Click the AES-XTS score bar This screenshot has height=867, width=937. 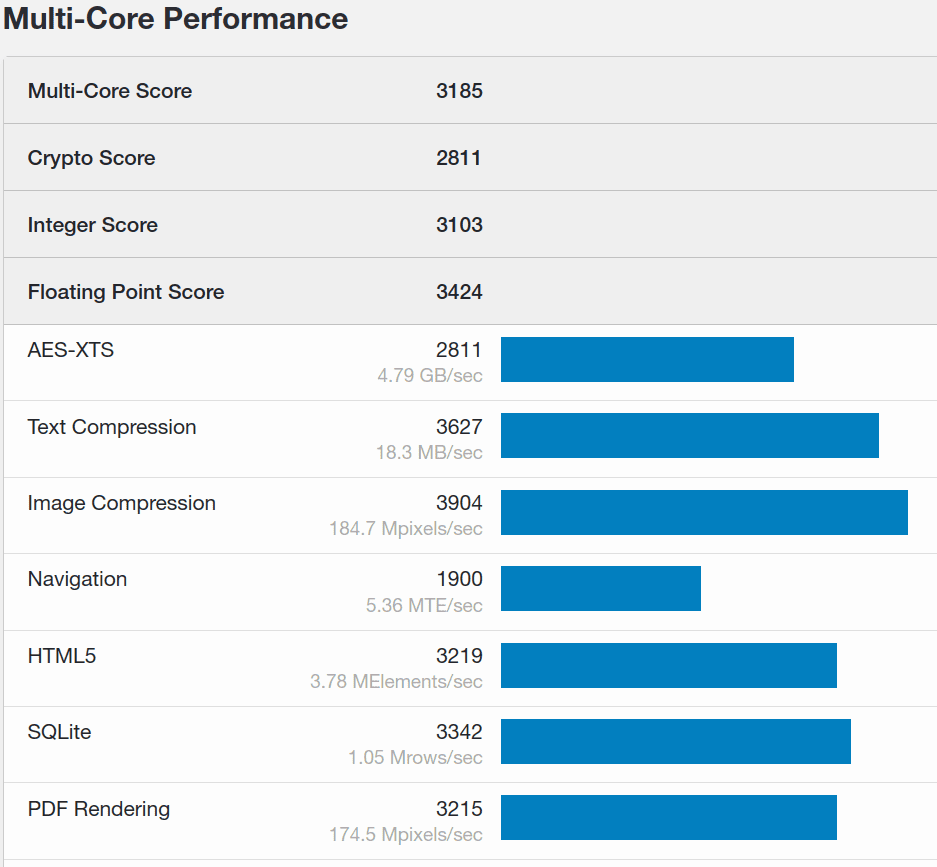pos(645,359)
